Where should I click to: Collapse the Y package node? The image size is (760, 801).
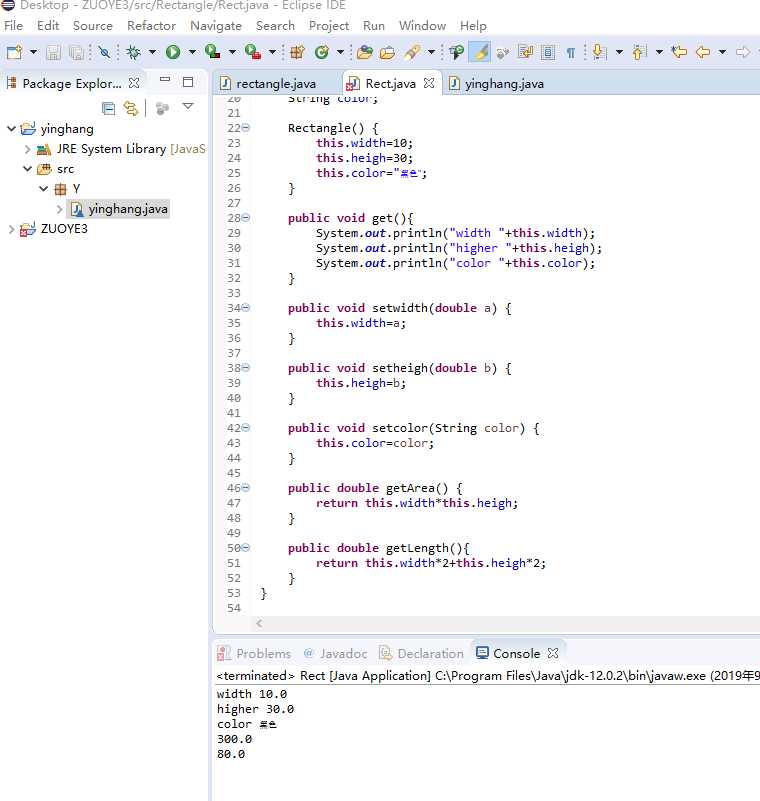coord(44,189)
